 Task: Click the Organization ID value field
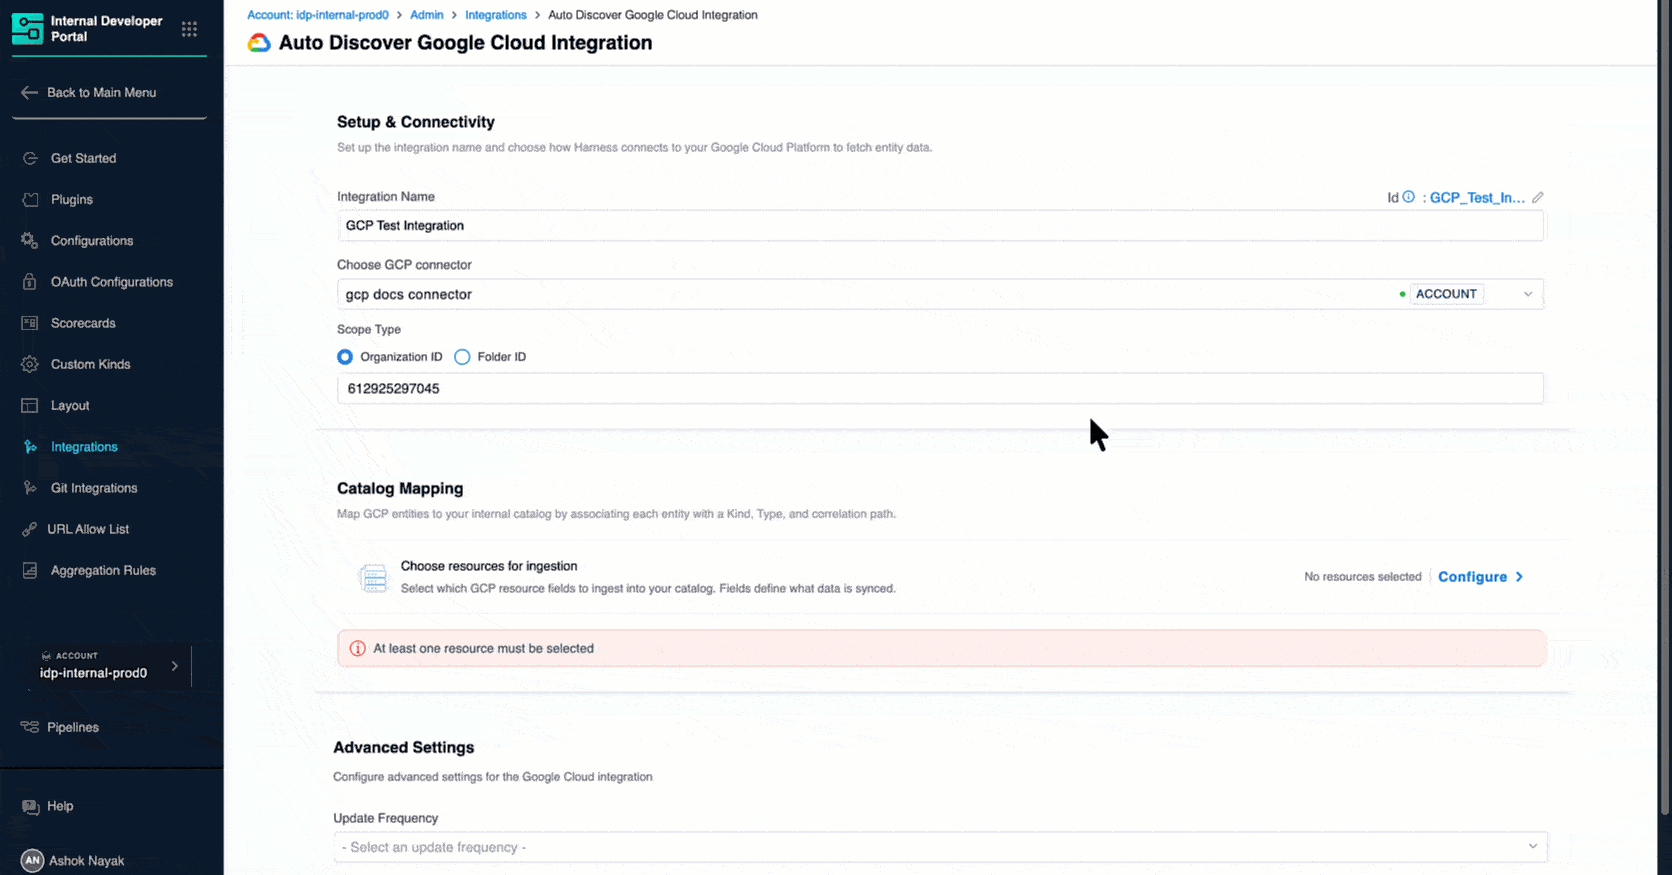(940, 388)
